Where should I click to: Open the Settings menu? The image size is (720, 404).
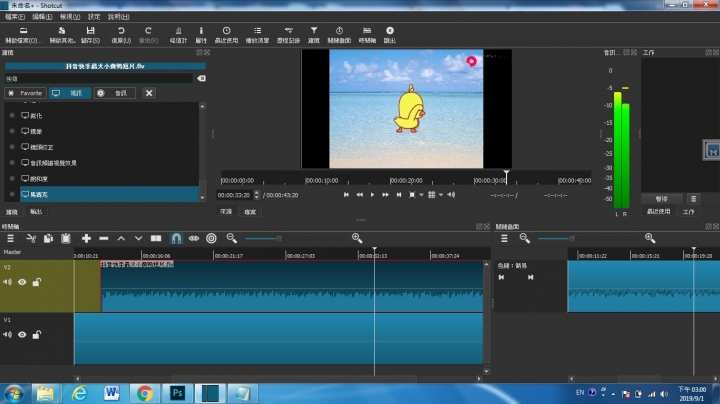tap(94, 17)
